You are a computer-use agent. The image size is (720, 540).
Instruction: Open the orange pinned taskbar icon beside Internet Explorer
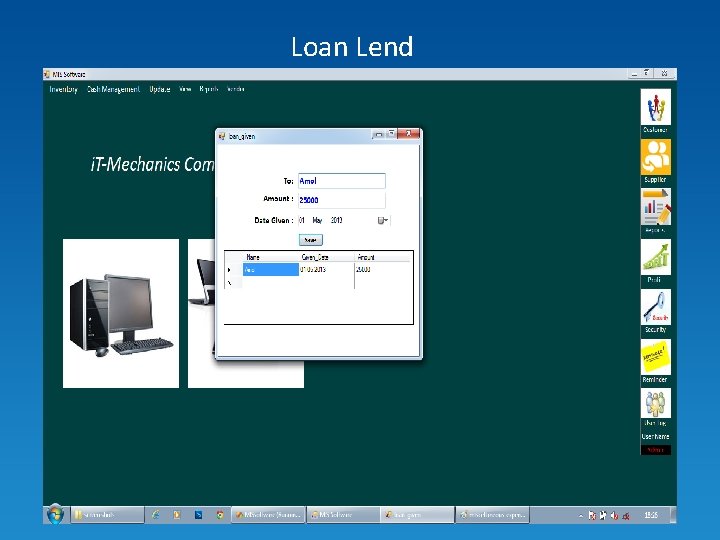pyautogui.click(x=177, y=515)
